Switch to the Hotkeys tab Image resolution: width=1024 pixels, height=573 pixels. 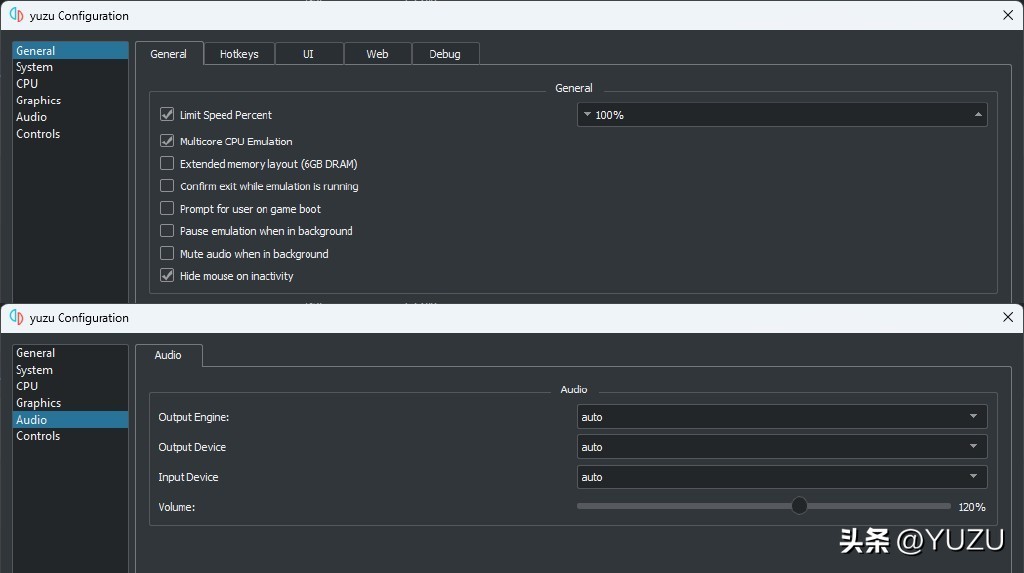(239, 54)
